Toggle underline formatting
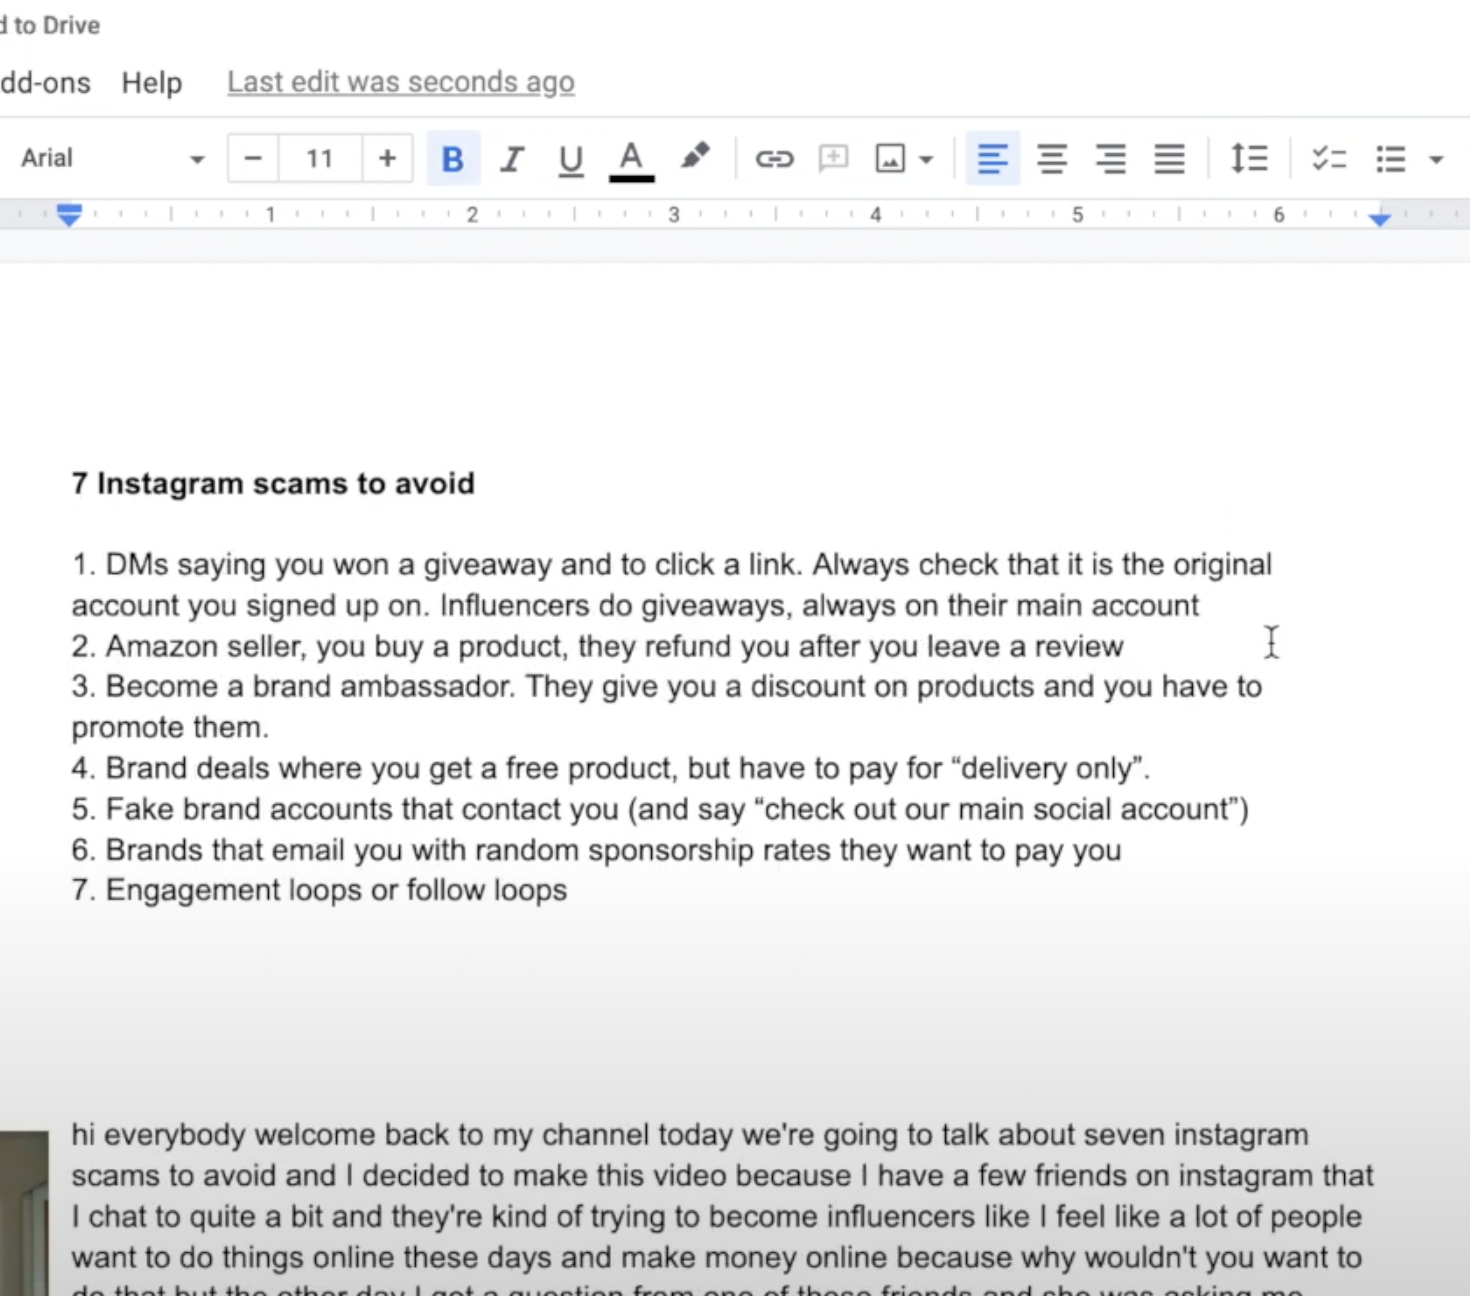This screenshot has height=1296, width=1470. point(571,158)
